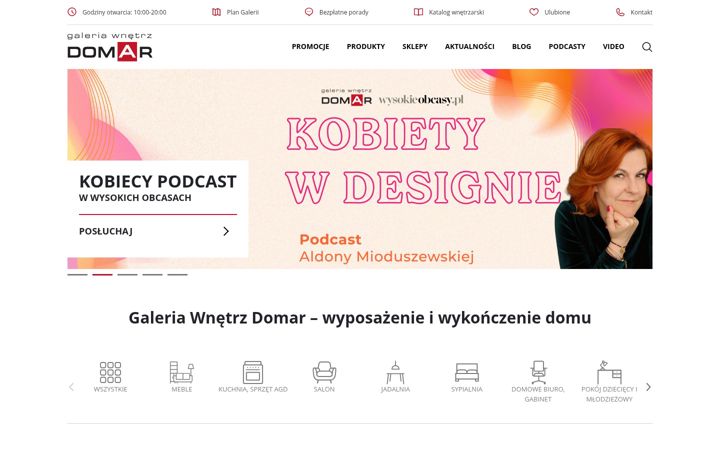This screenshot has height=450, width=720.
Task: Open the Kontakt link
Action: tap(641, 12)
